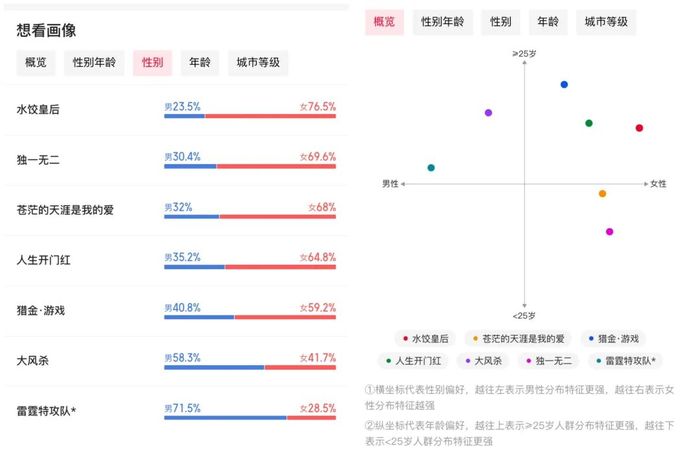
Task: Click the teal scatter point on the left
Action: pyautogui.click(x=431, y=168)
